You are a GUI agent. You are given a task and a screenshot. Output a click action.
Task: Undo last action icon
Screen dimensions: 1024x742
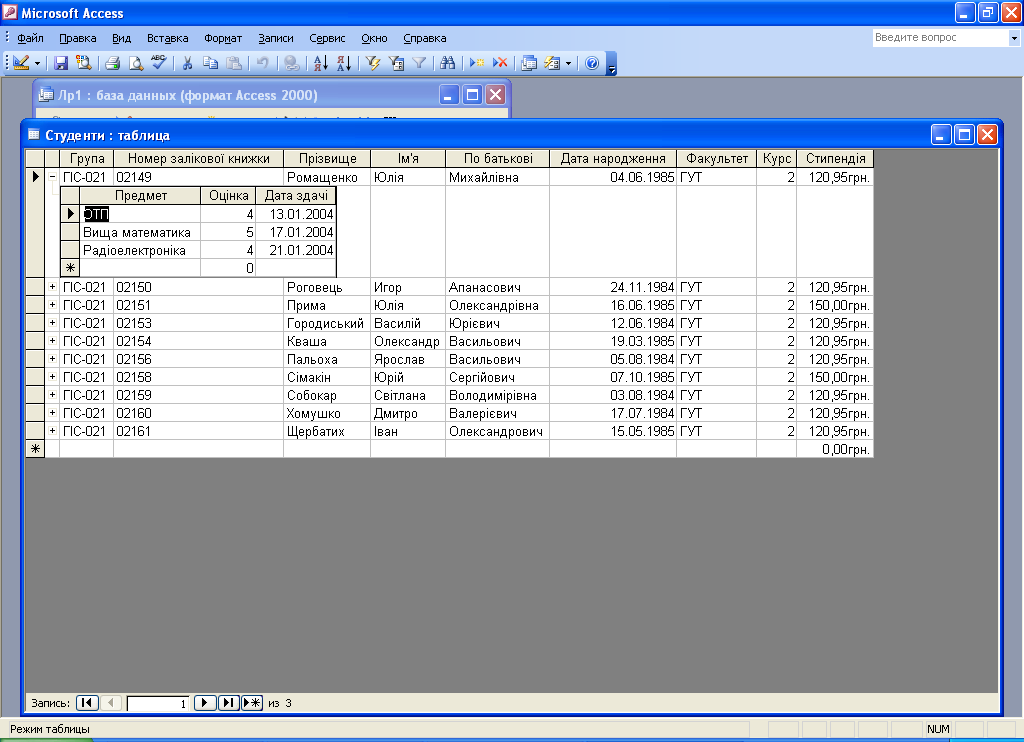pos(263,63)
